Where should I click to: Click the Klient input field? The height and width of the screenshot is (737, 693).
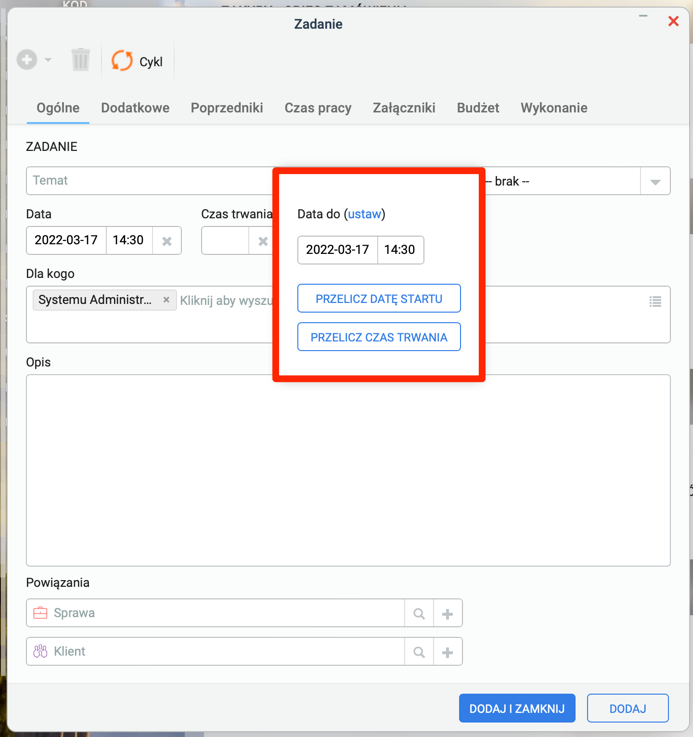point(215,651)
